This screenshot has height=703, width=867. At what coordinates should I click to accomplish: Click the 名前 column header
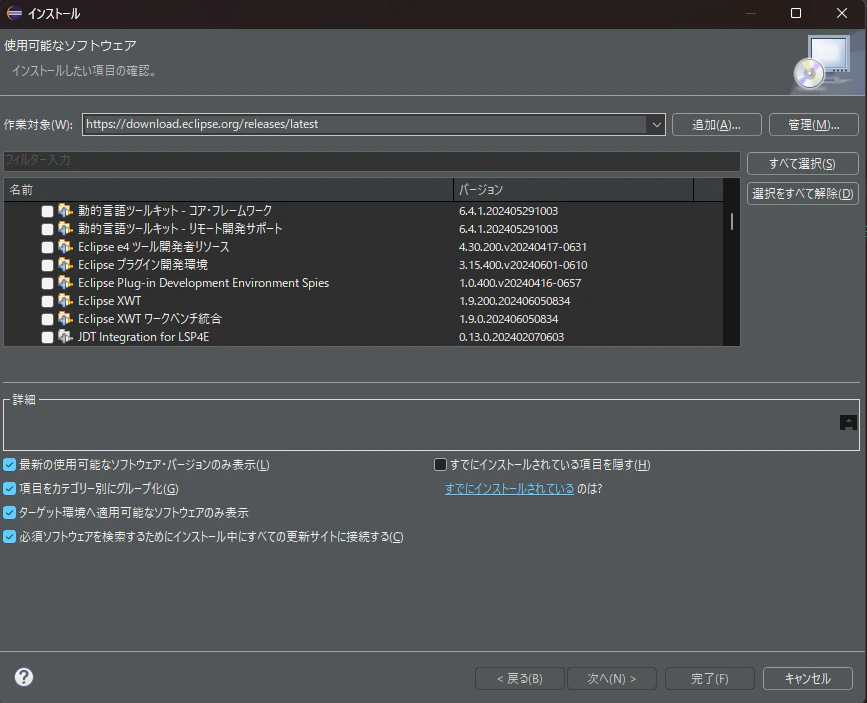(228, 190)
